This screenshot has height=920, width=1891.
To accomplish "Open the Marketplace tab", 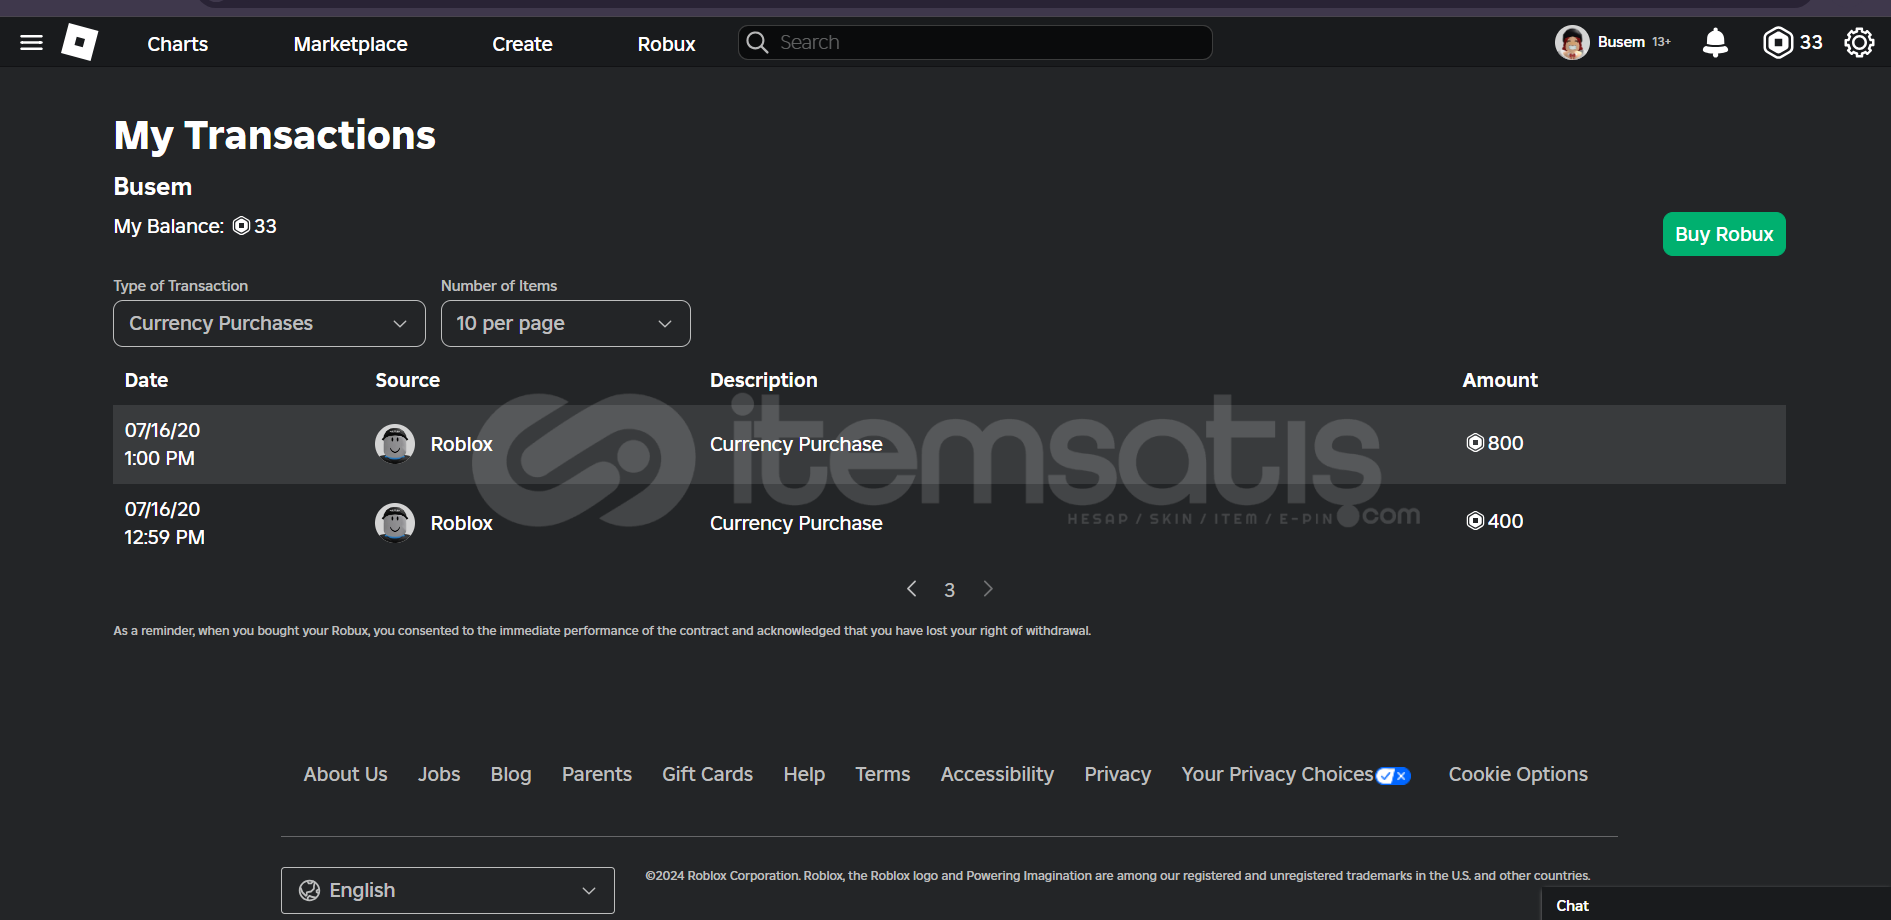I will tap(351, 44).
